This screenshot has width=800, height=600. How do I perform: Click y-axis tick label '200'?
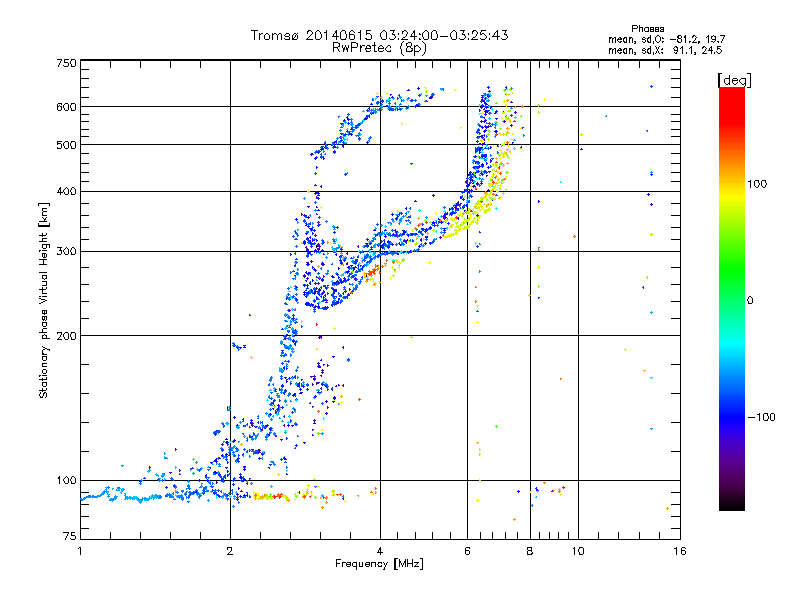pos(67,336)
